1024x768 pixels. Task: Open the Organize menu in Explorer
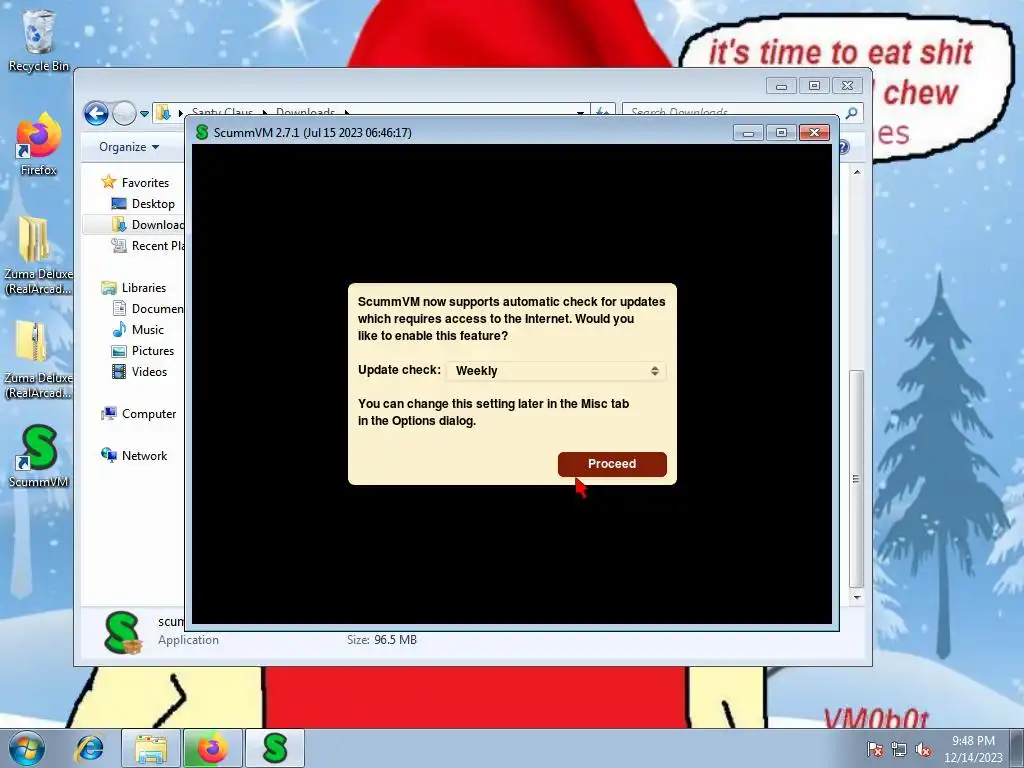tap(129, 147)
